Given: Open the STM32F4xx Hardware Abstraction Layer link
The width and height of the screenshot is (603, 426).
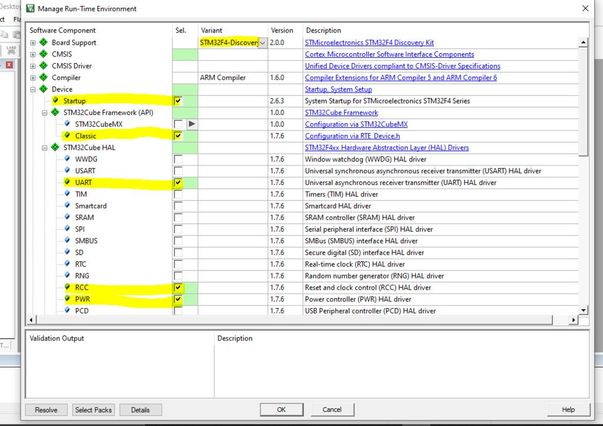Looking at the screenshot, I should click(387, 148).
